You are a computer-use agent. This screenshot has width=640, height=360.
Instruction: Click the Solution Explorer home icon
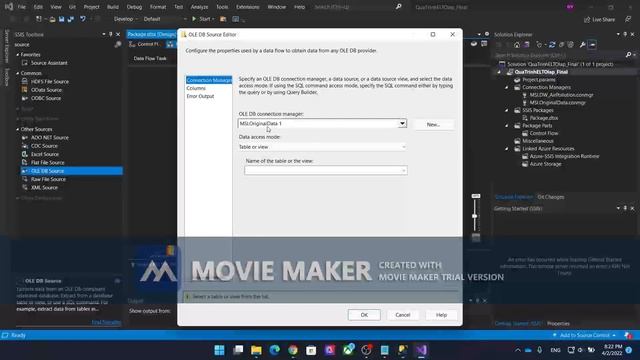click(x=517, y=45)
